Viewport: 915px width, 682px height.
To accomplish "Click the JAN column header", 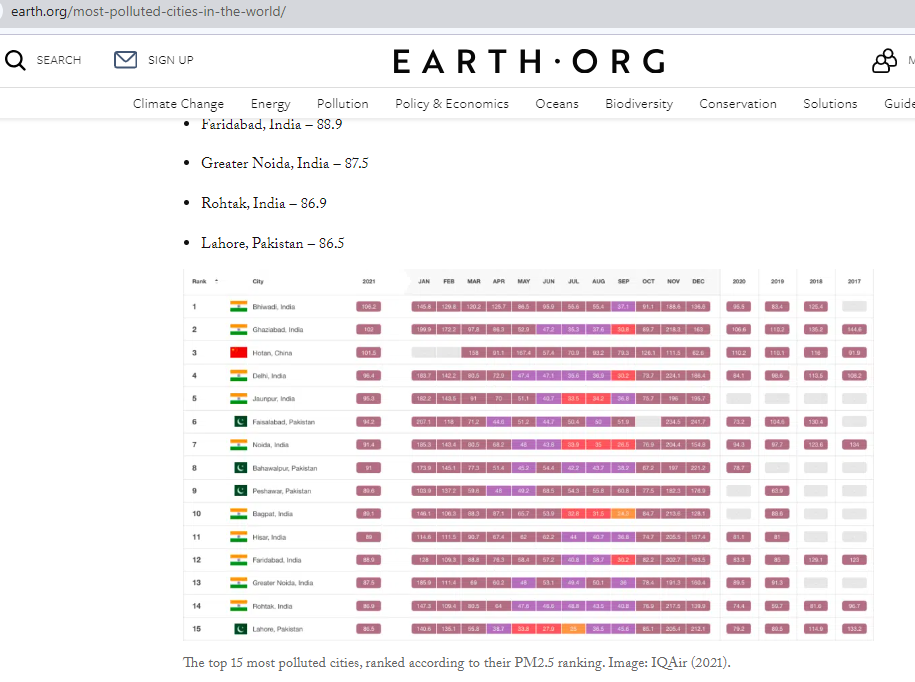I will coord(424,281).
